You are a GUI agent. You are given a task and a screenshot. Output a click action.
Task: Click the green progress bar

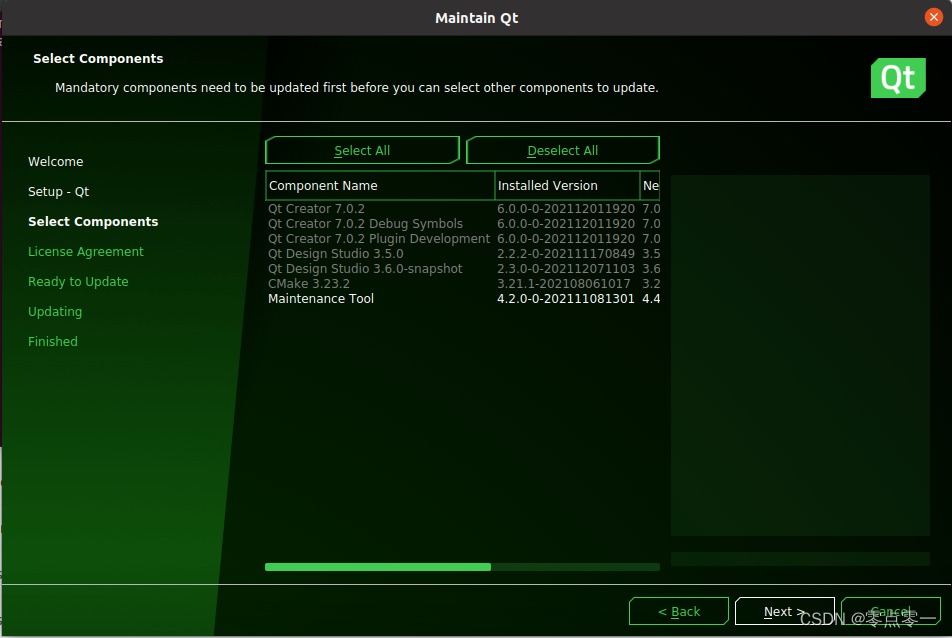coord(462,567)
